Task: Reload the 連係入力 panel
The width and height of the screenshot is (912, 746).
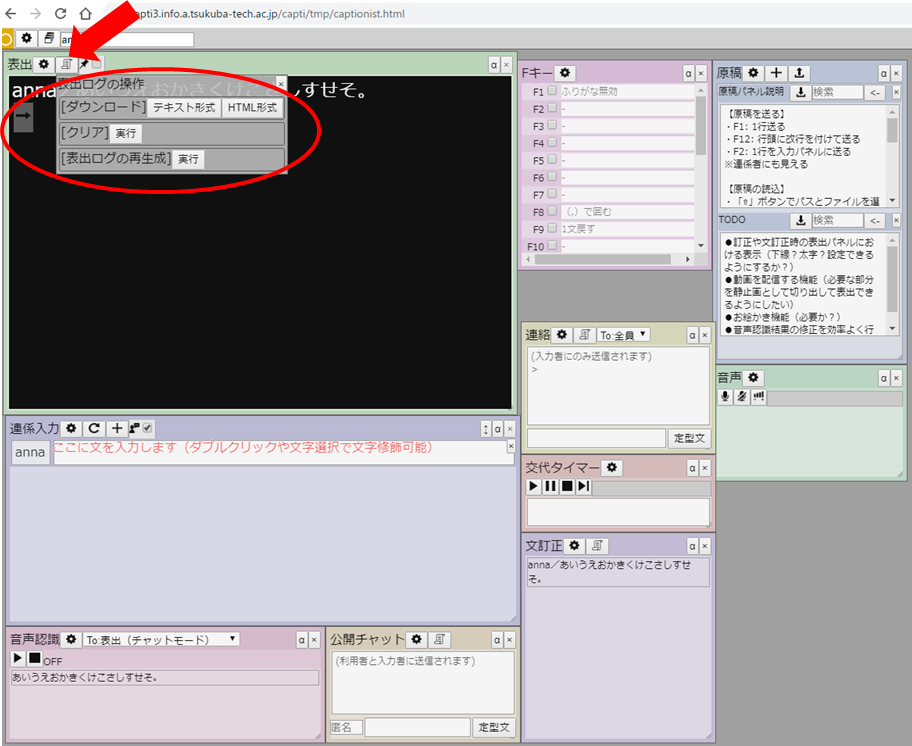Action: [94, 429]
